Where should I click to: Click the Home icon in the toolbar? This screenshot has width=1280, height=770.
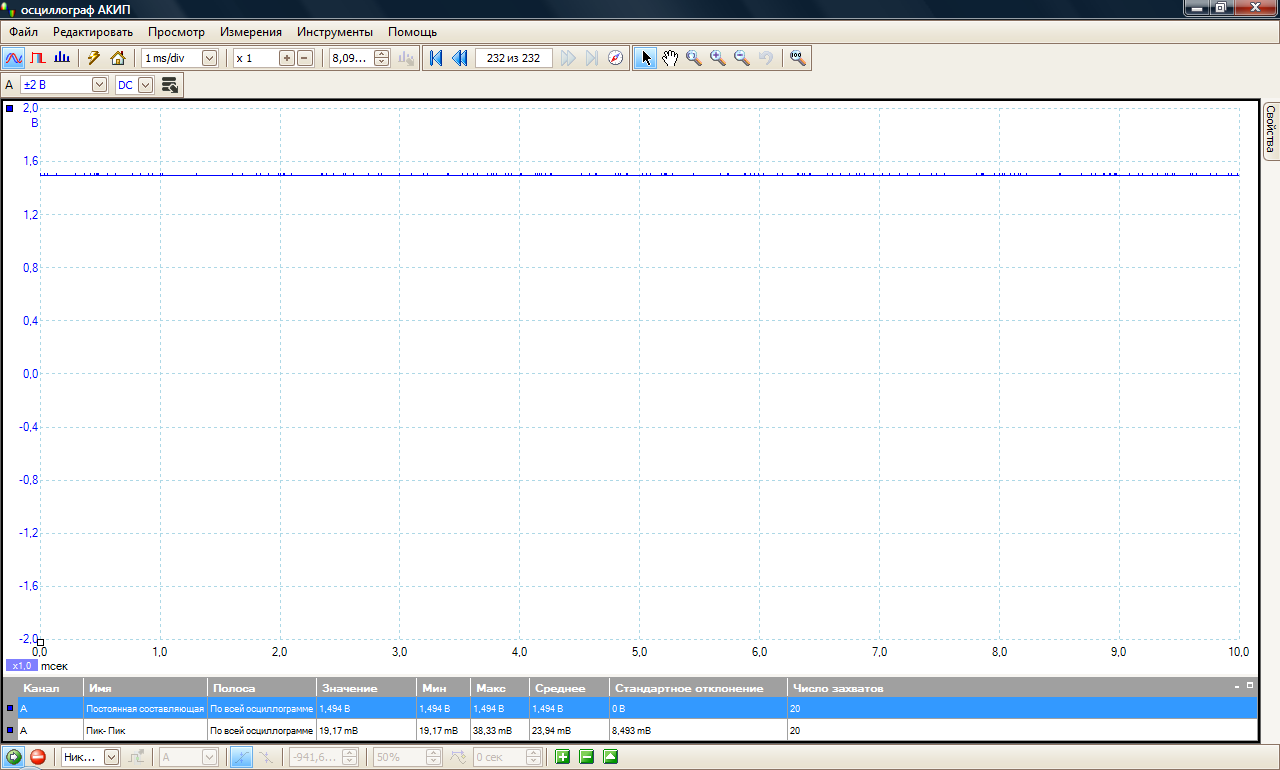coord(118,58)
